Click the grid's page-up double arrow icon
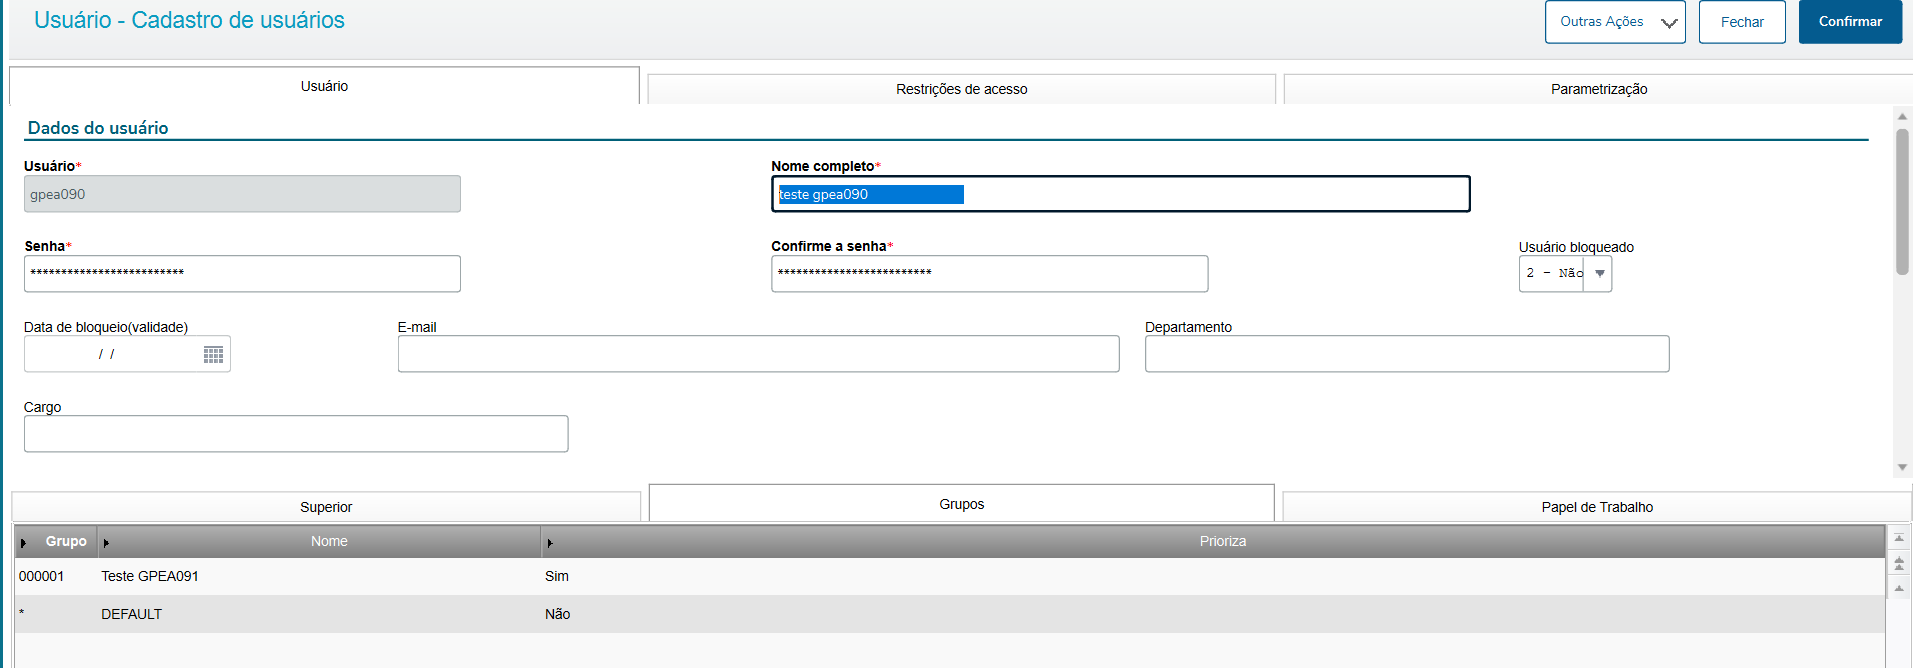 [x=1899, y=564]
